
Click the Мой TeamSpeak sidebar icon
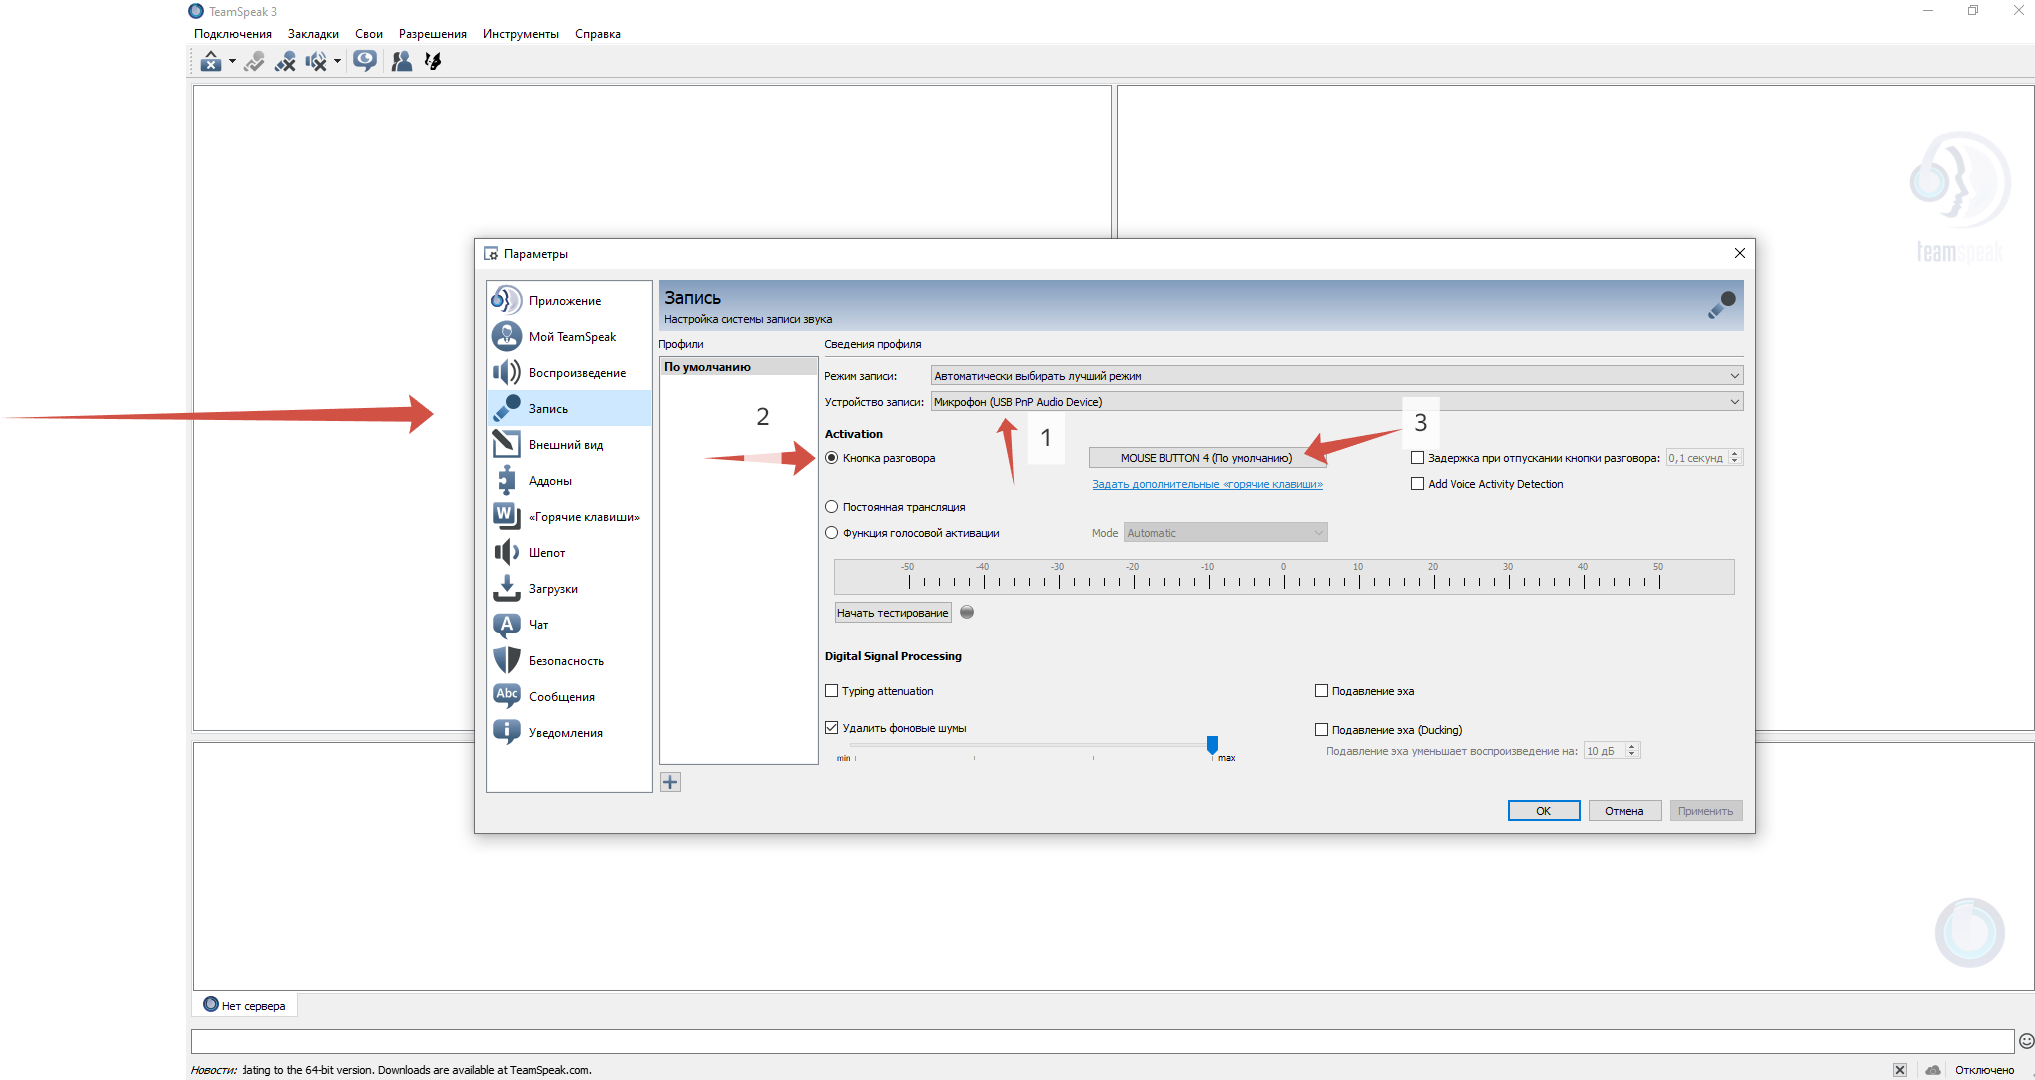(507, 336)
